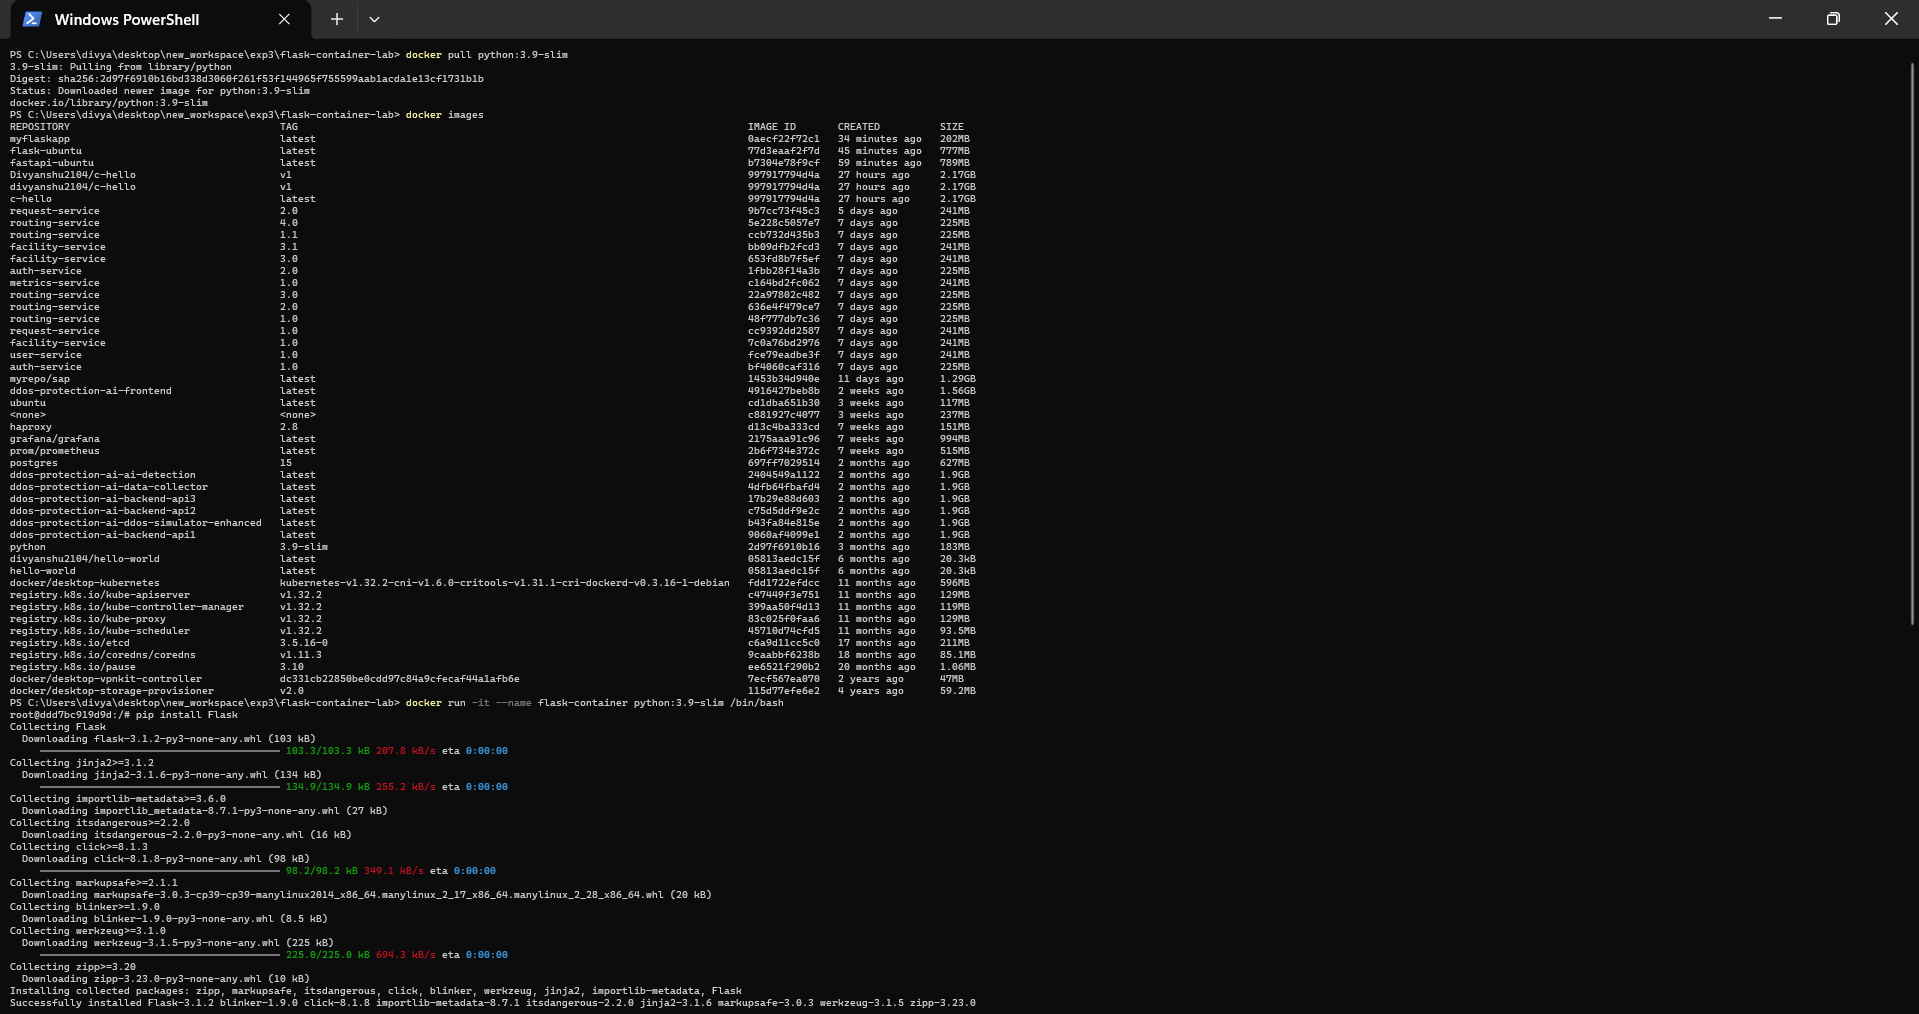Click the docker run flask-container command
Image resolution: width=1919 pixels, height=1014 pixels.
pos(594,703)
